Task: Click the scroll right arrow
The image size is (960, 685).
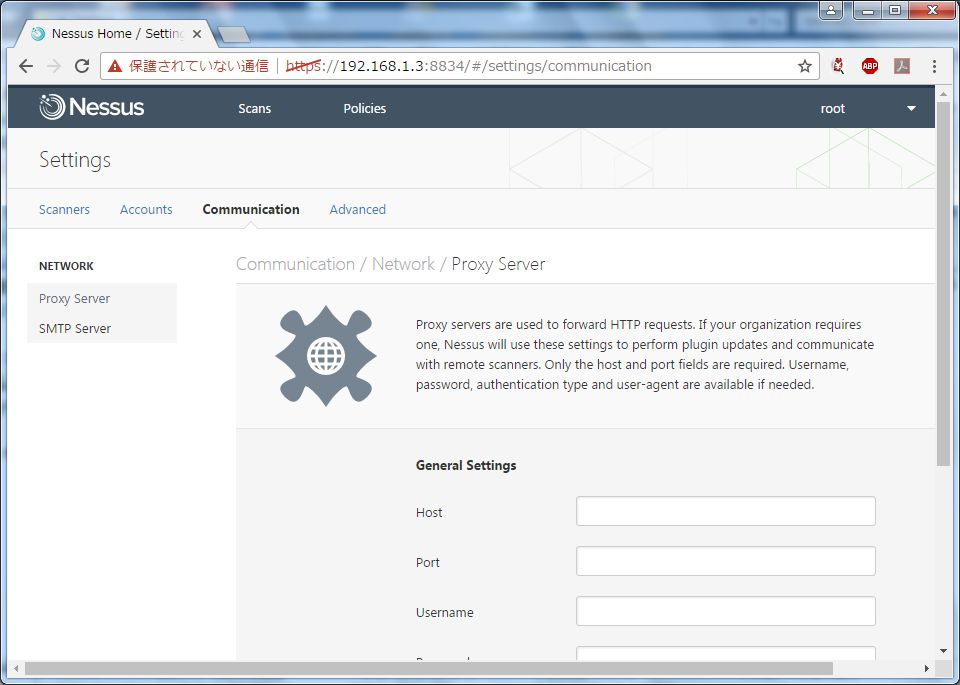Action: (927, 668)
